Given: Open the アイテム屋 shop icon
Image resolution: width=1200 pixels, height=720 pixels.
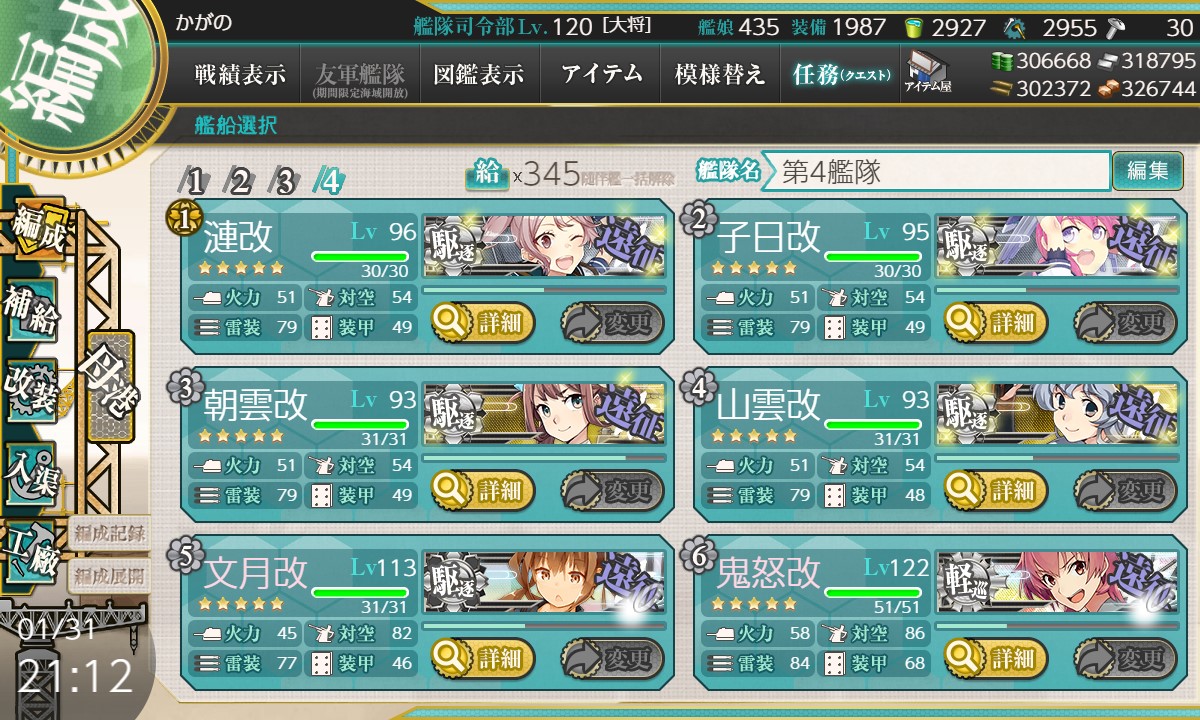Looking at the screenshot, I should pos(927,72).
